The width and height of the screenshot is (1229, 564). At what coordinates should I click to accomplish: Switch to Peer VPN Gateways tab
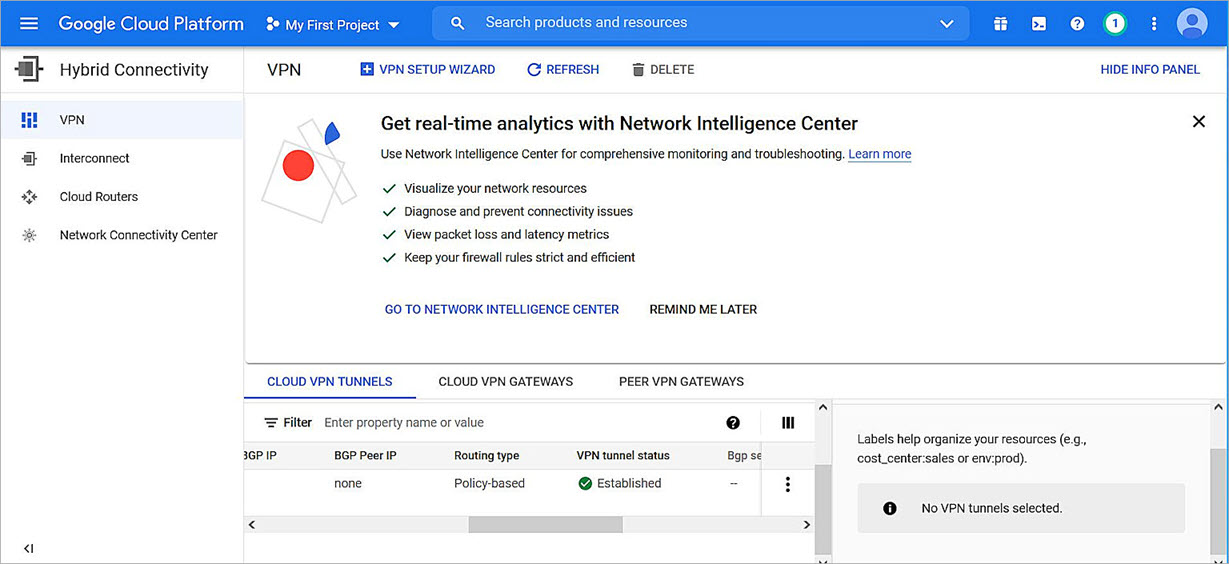tap(681, 381)
